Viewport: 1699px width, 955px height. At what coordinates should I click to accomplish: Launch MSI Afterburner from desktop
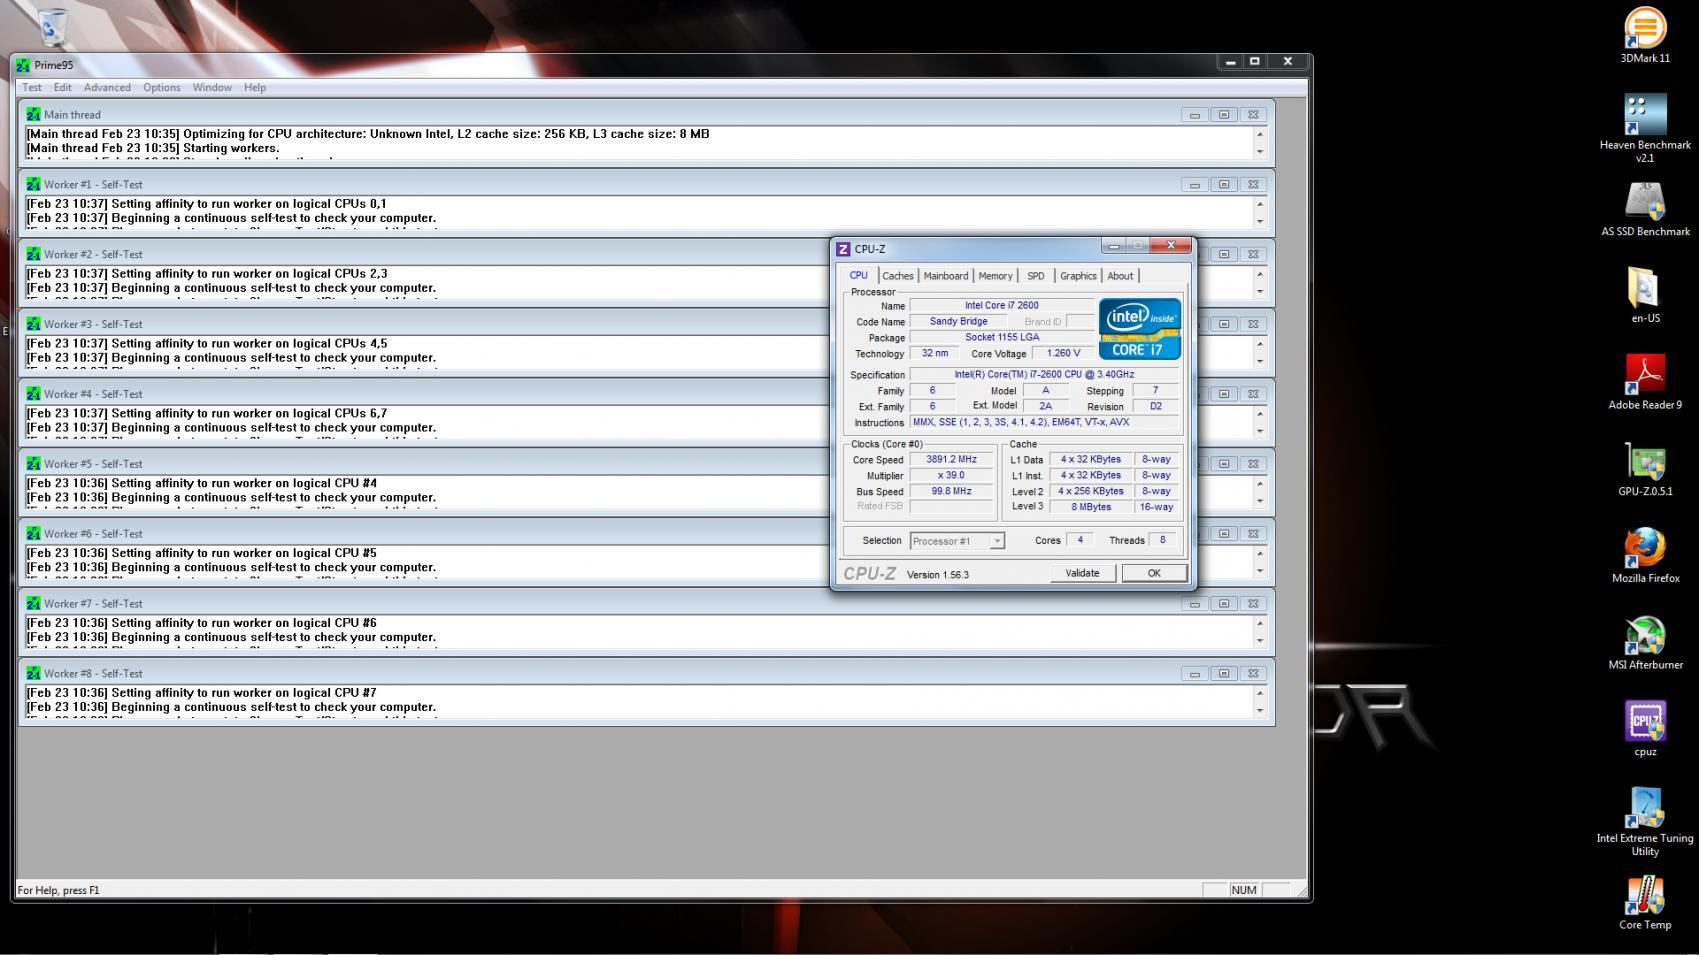tap(1645, 636)
